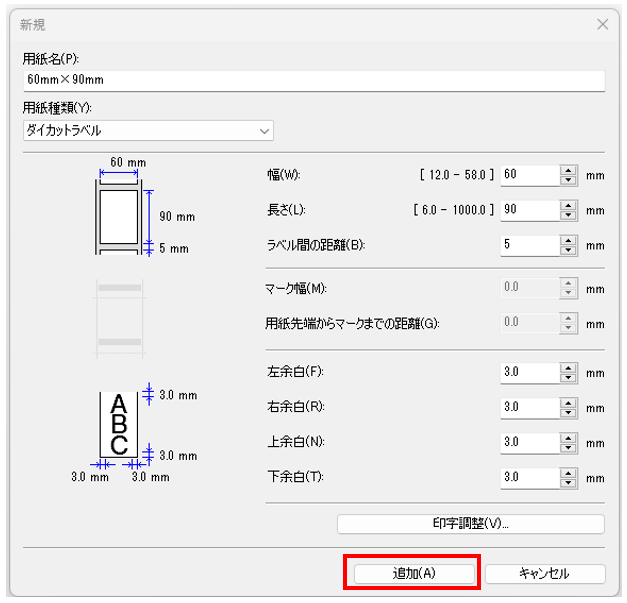This screenshot has width=627, height=603.
Task: Decrease 右余白(R) with the down arrow
Action: point(569,413)
